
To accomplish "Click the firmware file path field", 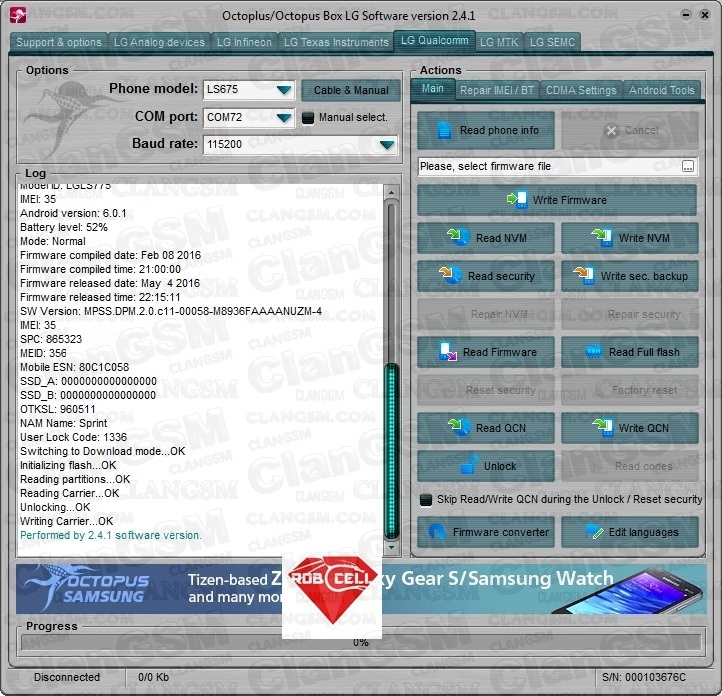I will pos(550,167).
